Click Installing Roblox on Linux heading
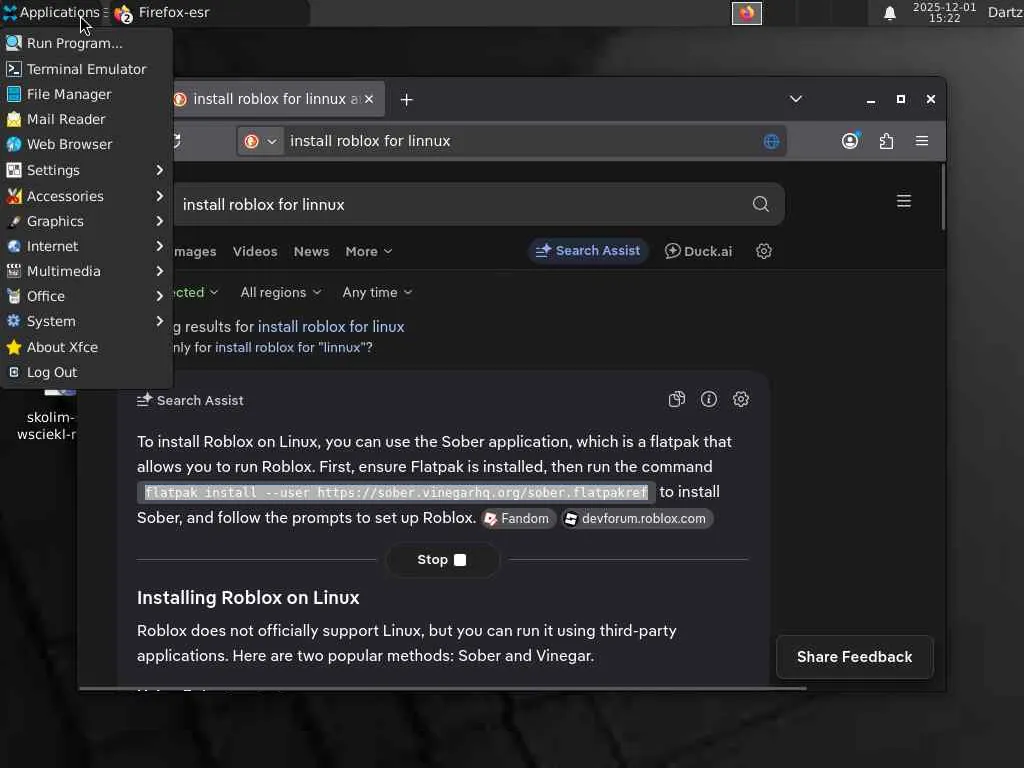The image size is (1024, 768). click(248, 598)
